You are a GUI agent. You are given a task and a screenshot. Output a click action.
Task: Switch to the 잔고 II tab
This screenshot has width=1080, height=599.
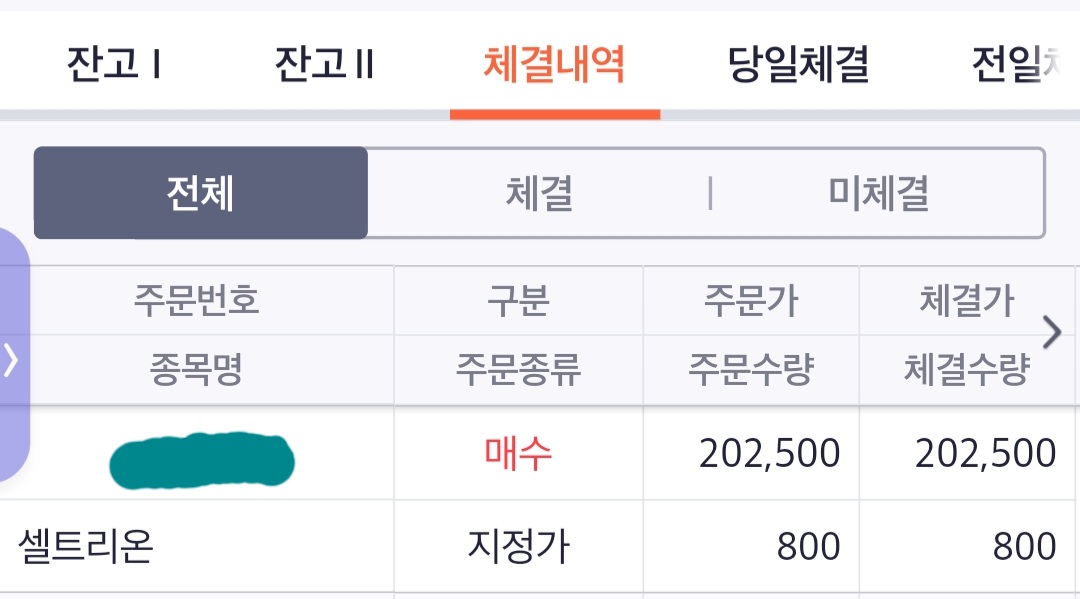324,63
